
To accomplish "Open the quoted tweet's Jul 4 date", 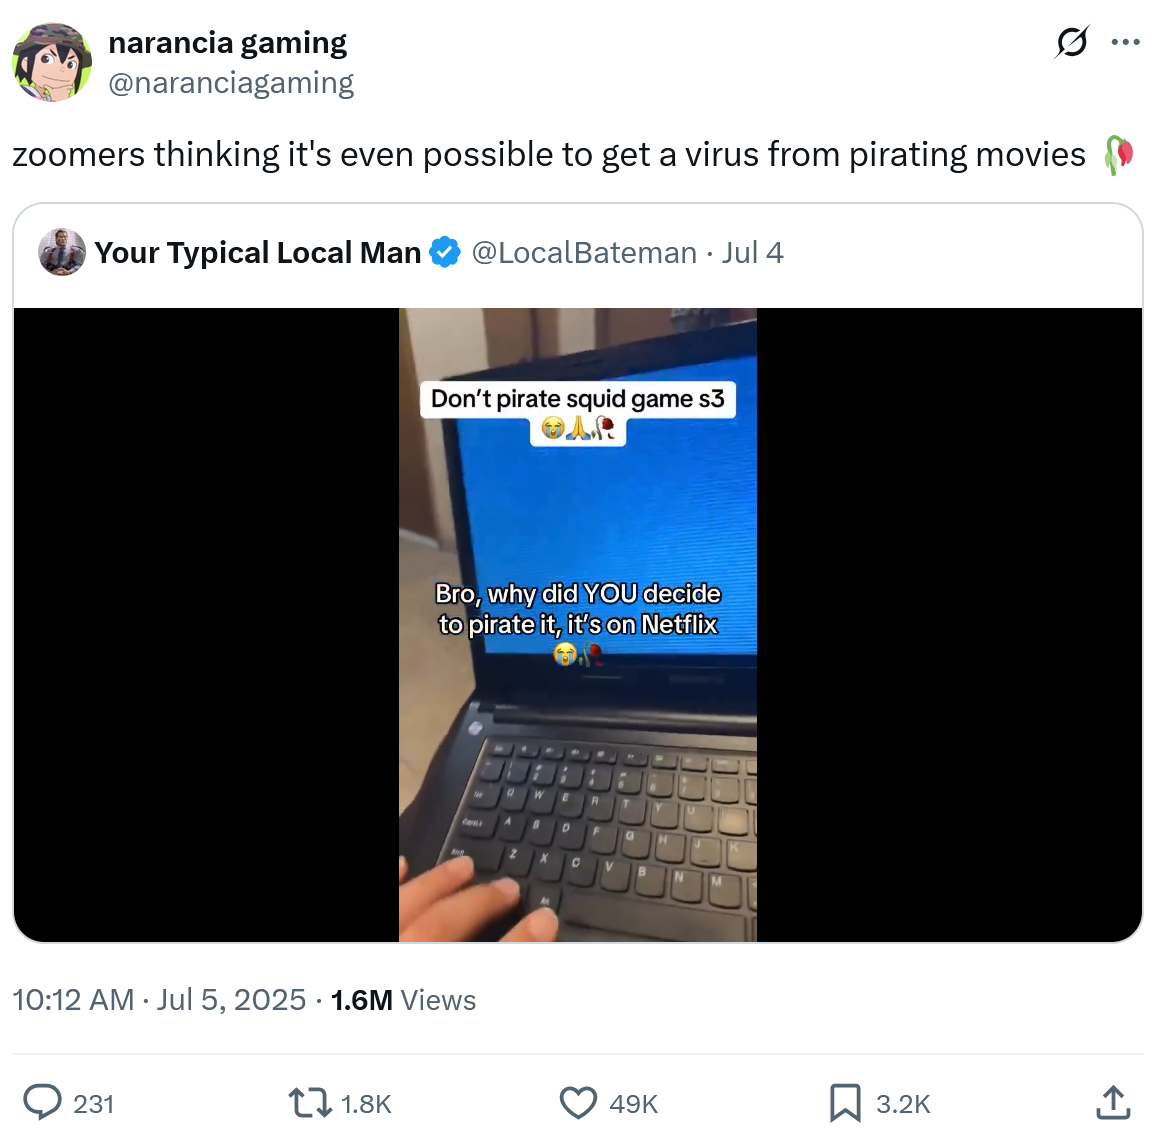I will point(752,253).
